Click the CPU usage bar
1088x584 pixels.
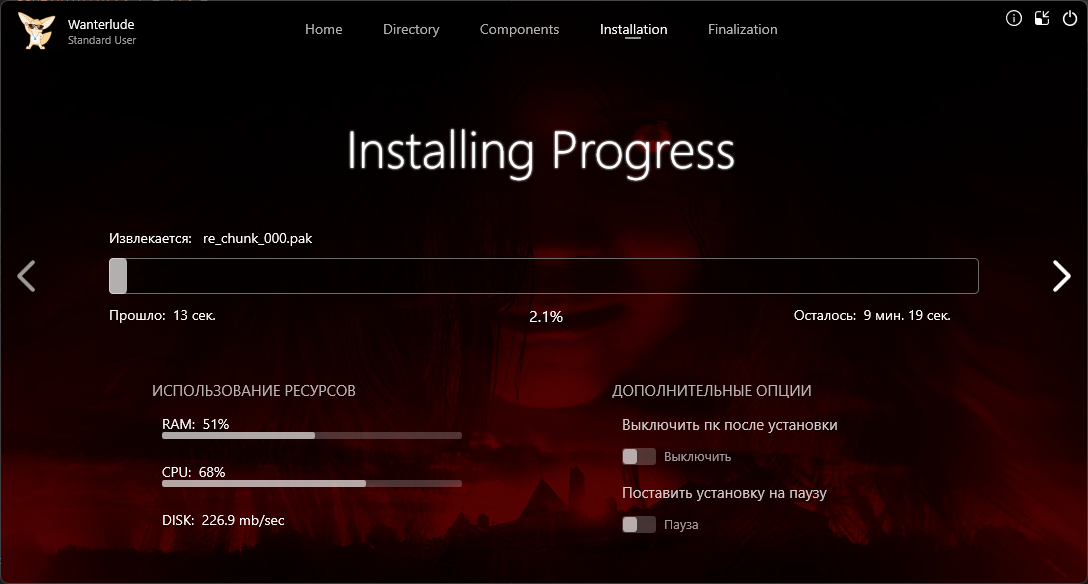point(311,484)
